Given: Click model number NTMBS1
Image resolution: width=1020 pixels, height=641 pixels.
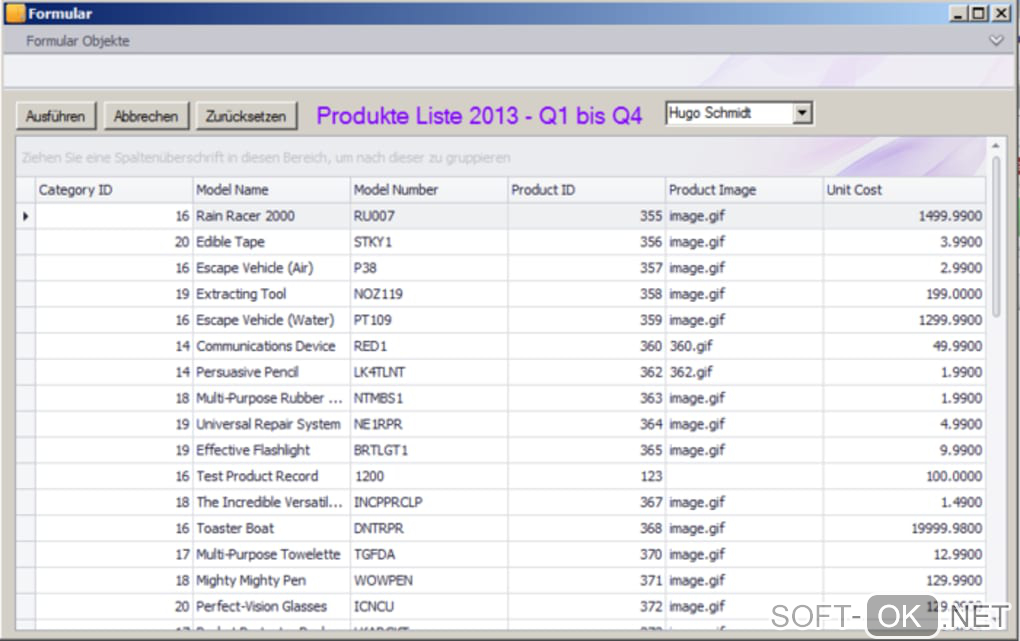Looking at the screenshot, I should point(379,398).
